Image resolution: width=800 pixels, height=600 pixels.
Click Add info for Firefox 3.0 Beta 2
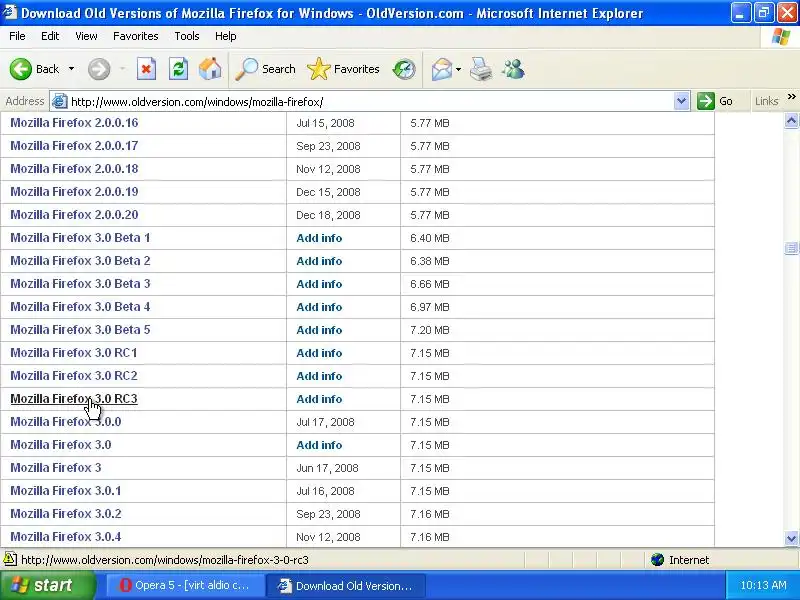[x=319, y=261]
